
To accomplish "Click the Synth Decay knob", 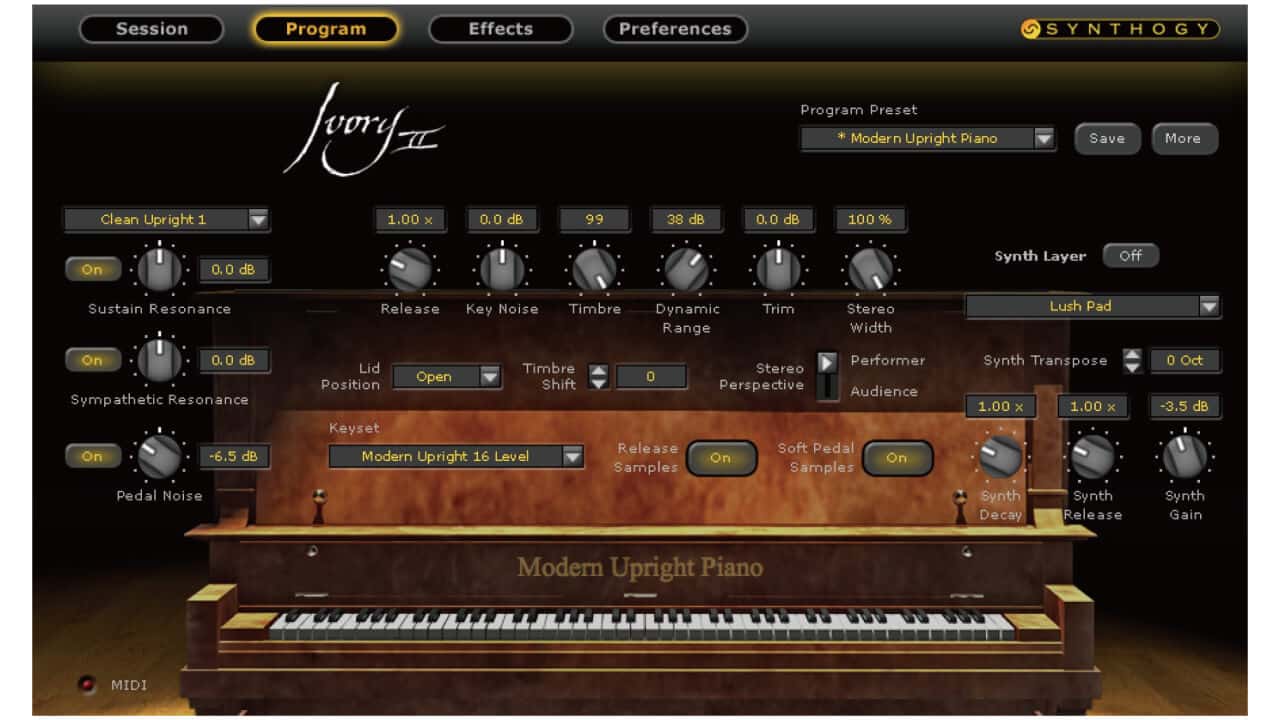I will 1001,456.
